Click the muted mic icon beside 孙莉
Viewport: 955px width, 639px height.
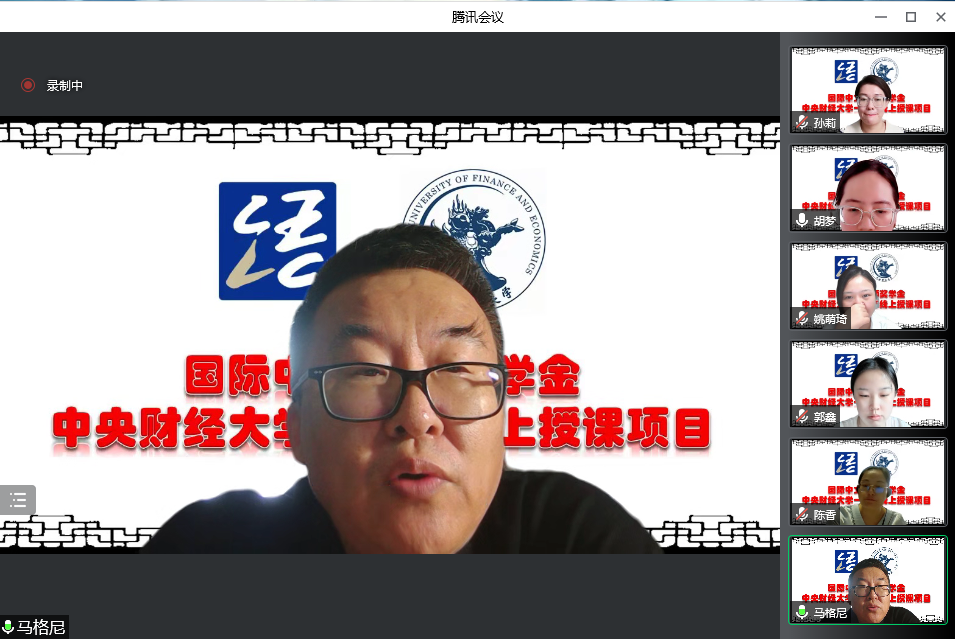pyautogui.click(x=802, y=123)
